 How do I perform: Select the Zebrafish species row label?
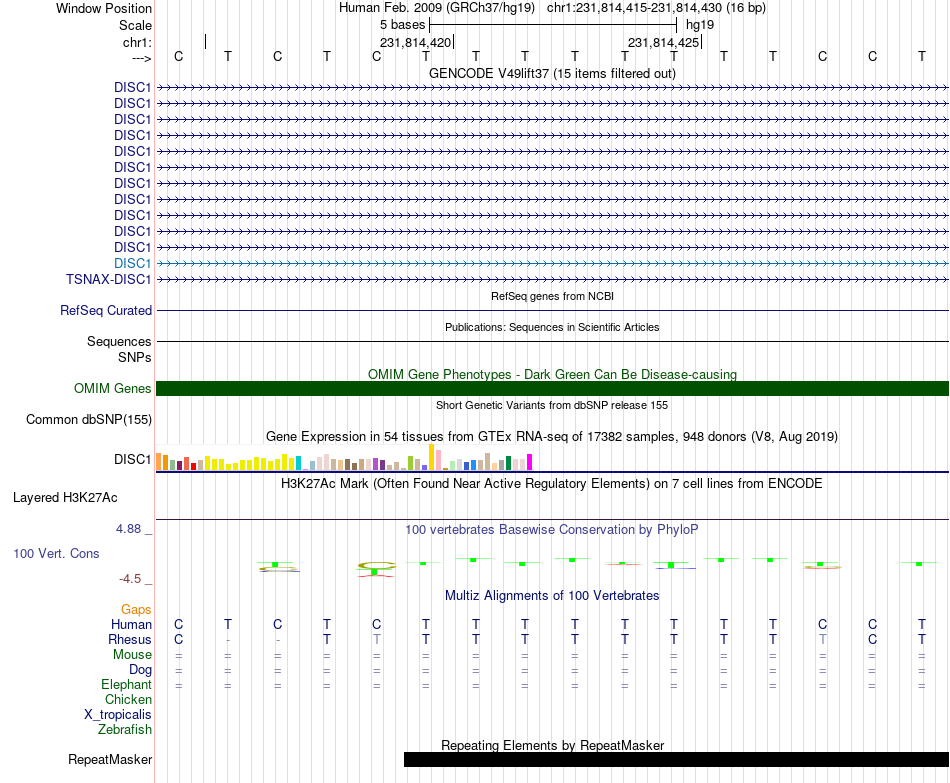point(125,730)
